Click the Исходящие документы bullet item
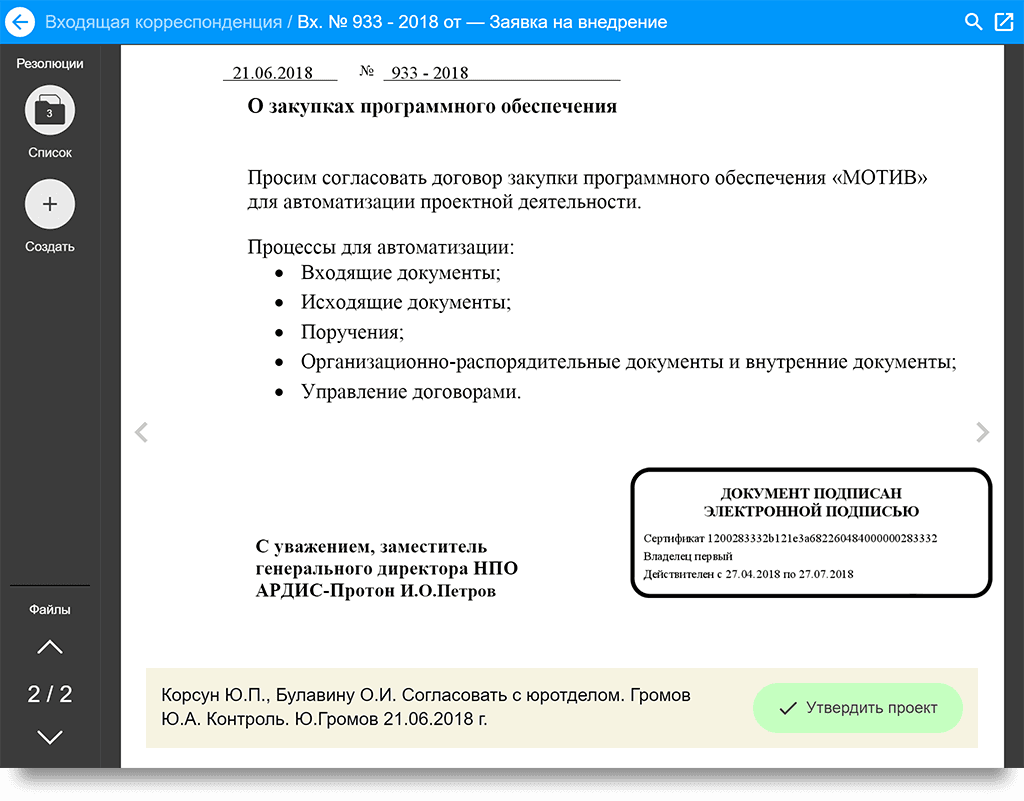The width and height of the screenshot is (1024, 801). [406, 302]
